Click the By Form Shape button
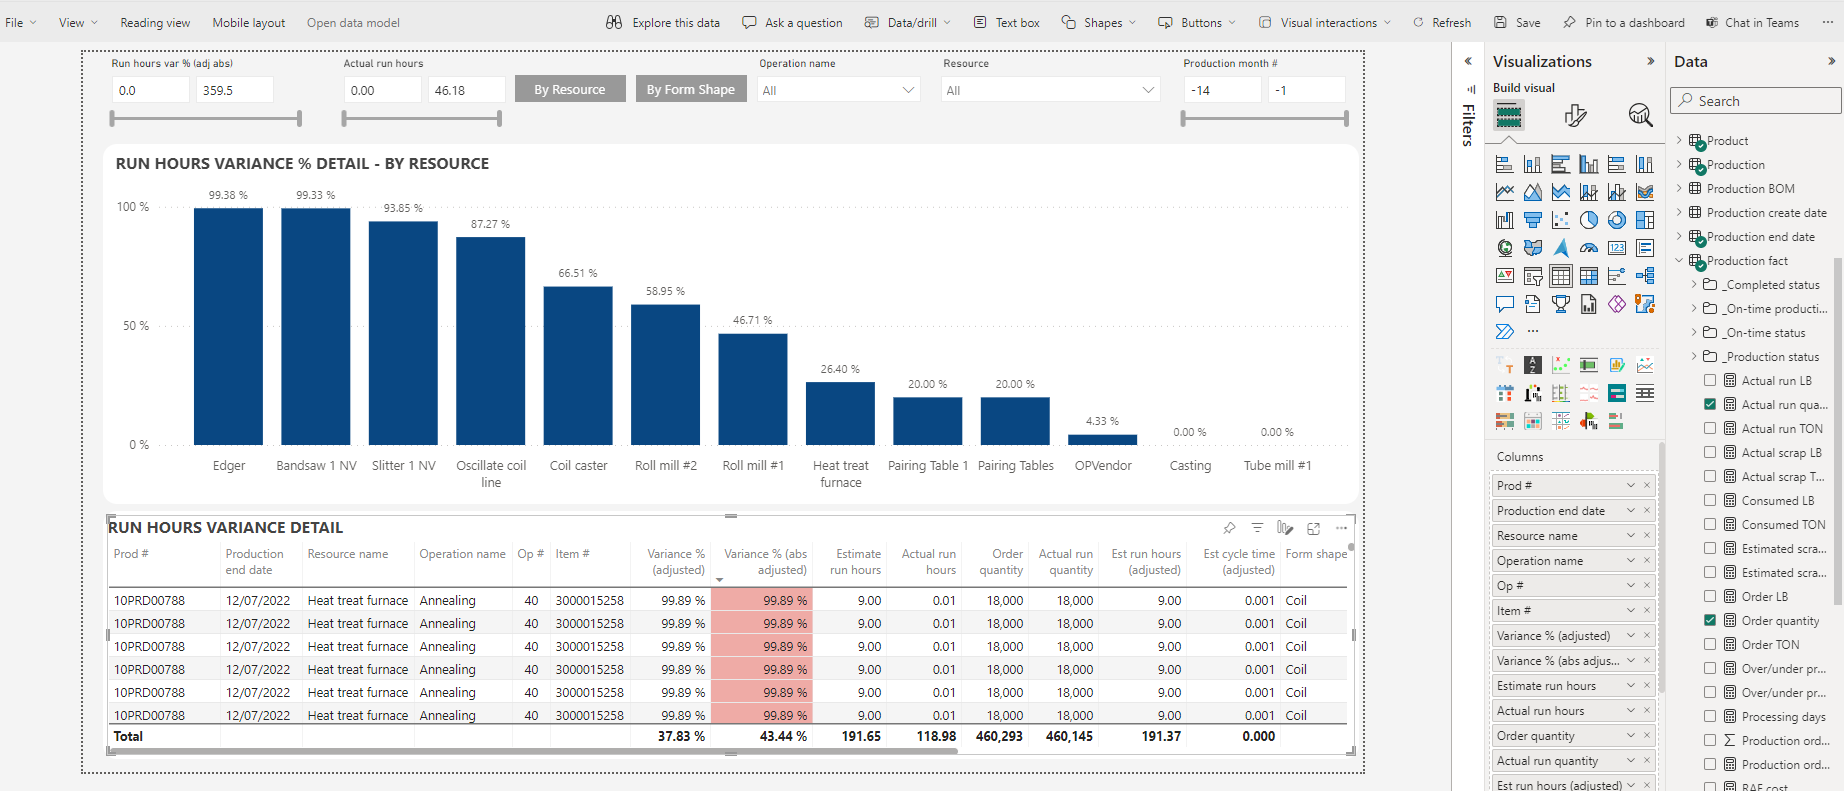 (690, 89)
